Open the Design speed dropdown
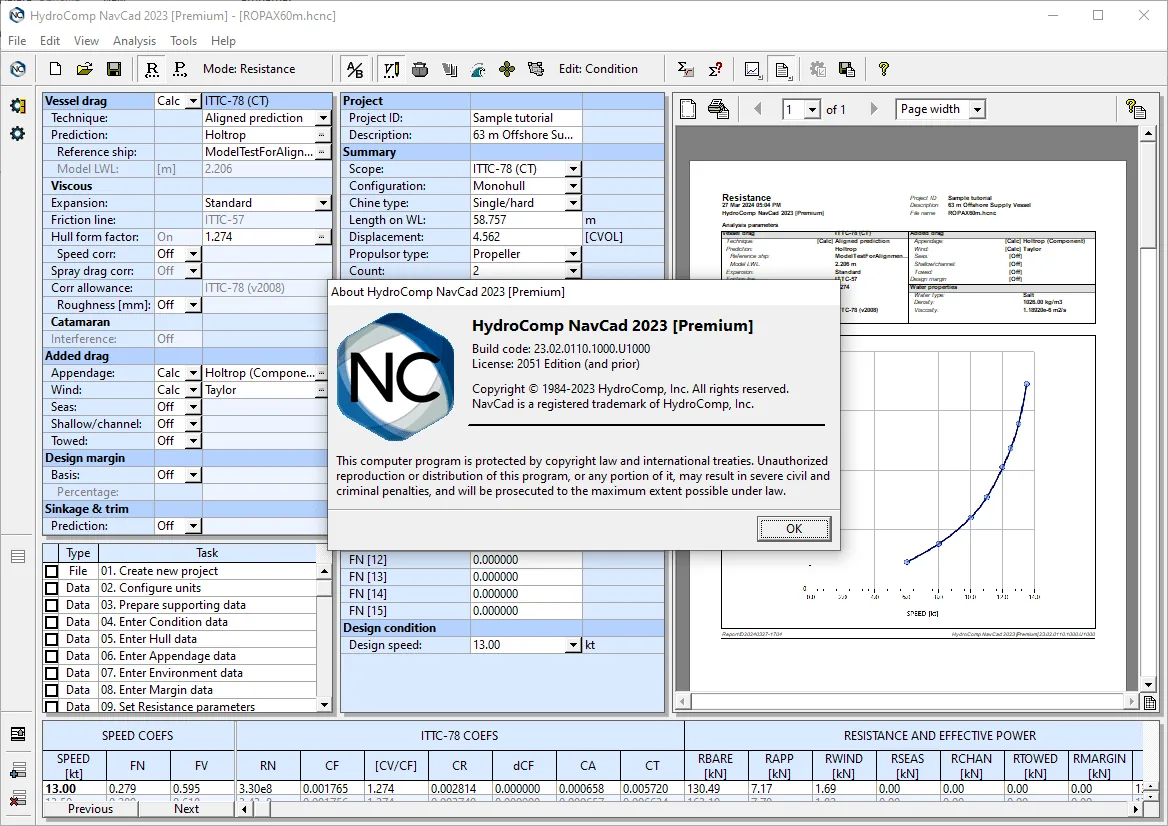Image resolution: width=1168 pixels, height=826 pixels. point(573,645)
